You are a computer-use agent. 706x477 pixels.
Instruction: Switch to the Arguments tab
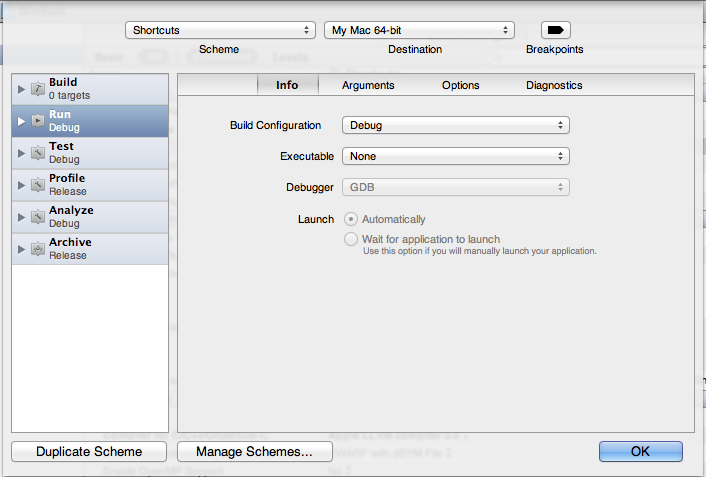pyautogui.click(x=368, y=85)
